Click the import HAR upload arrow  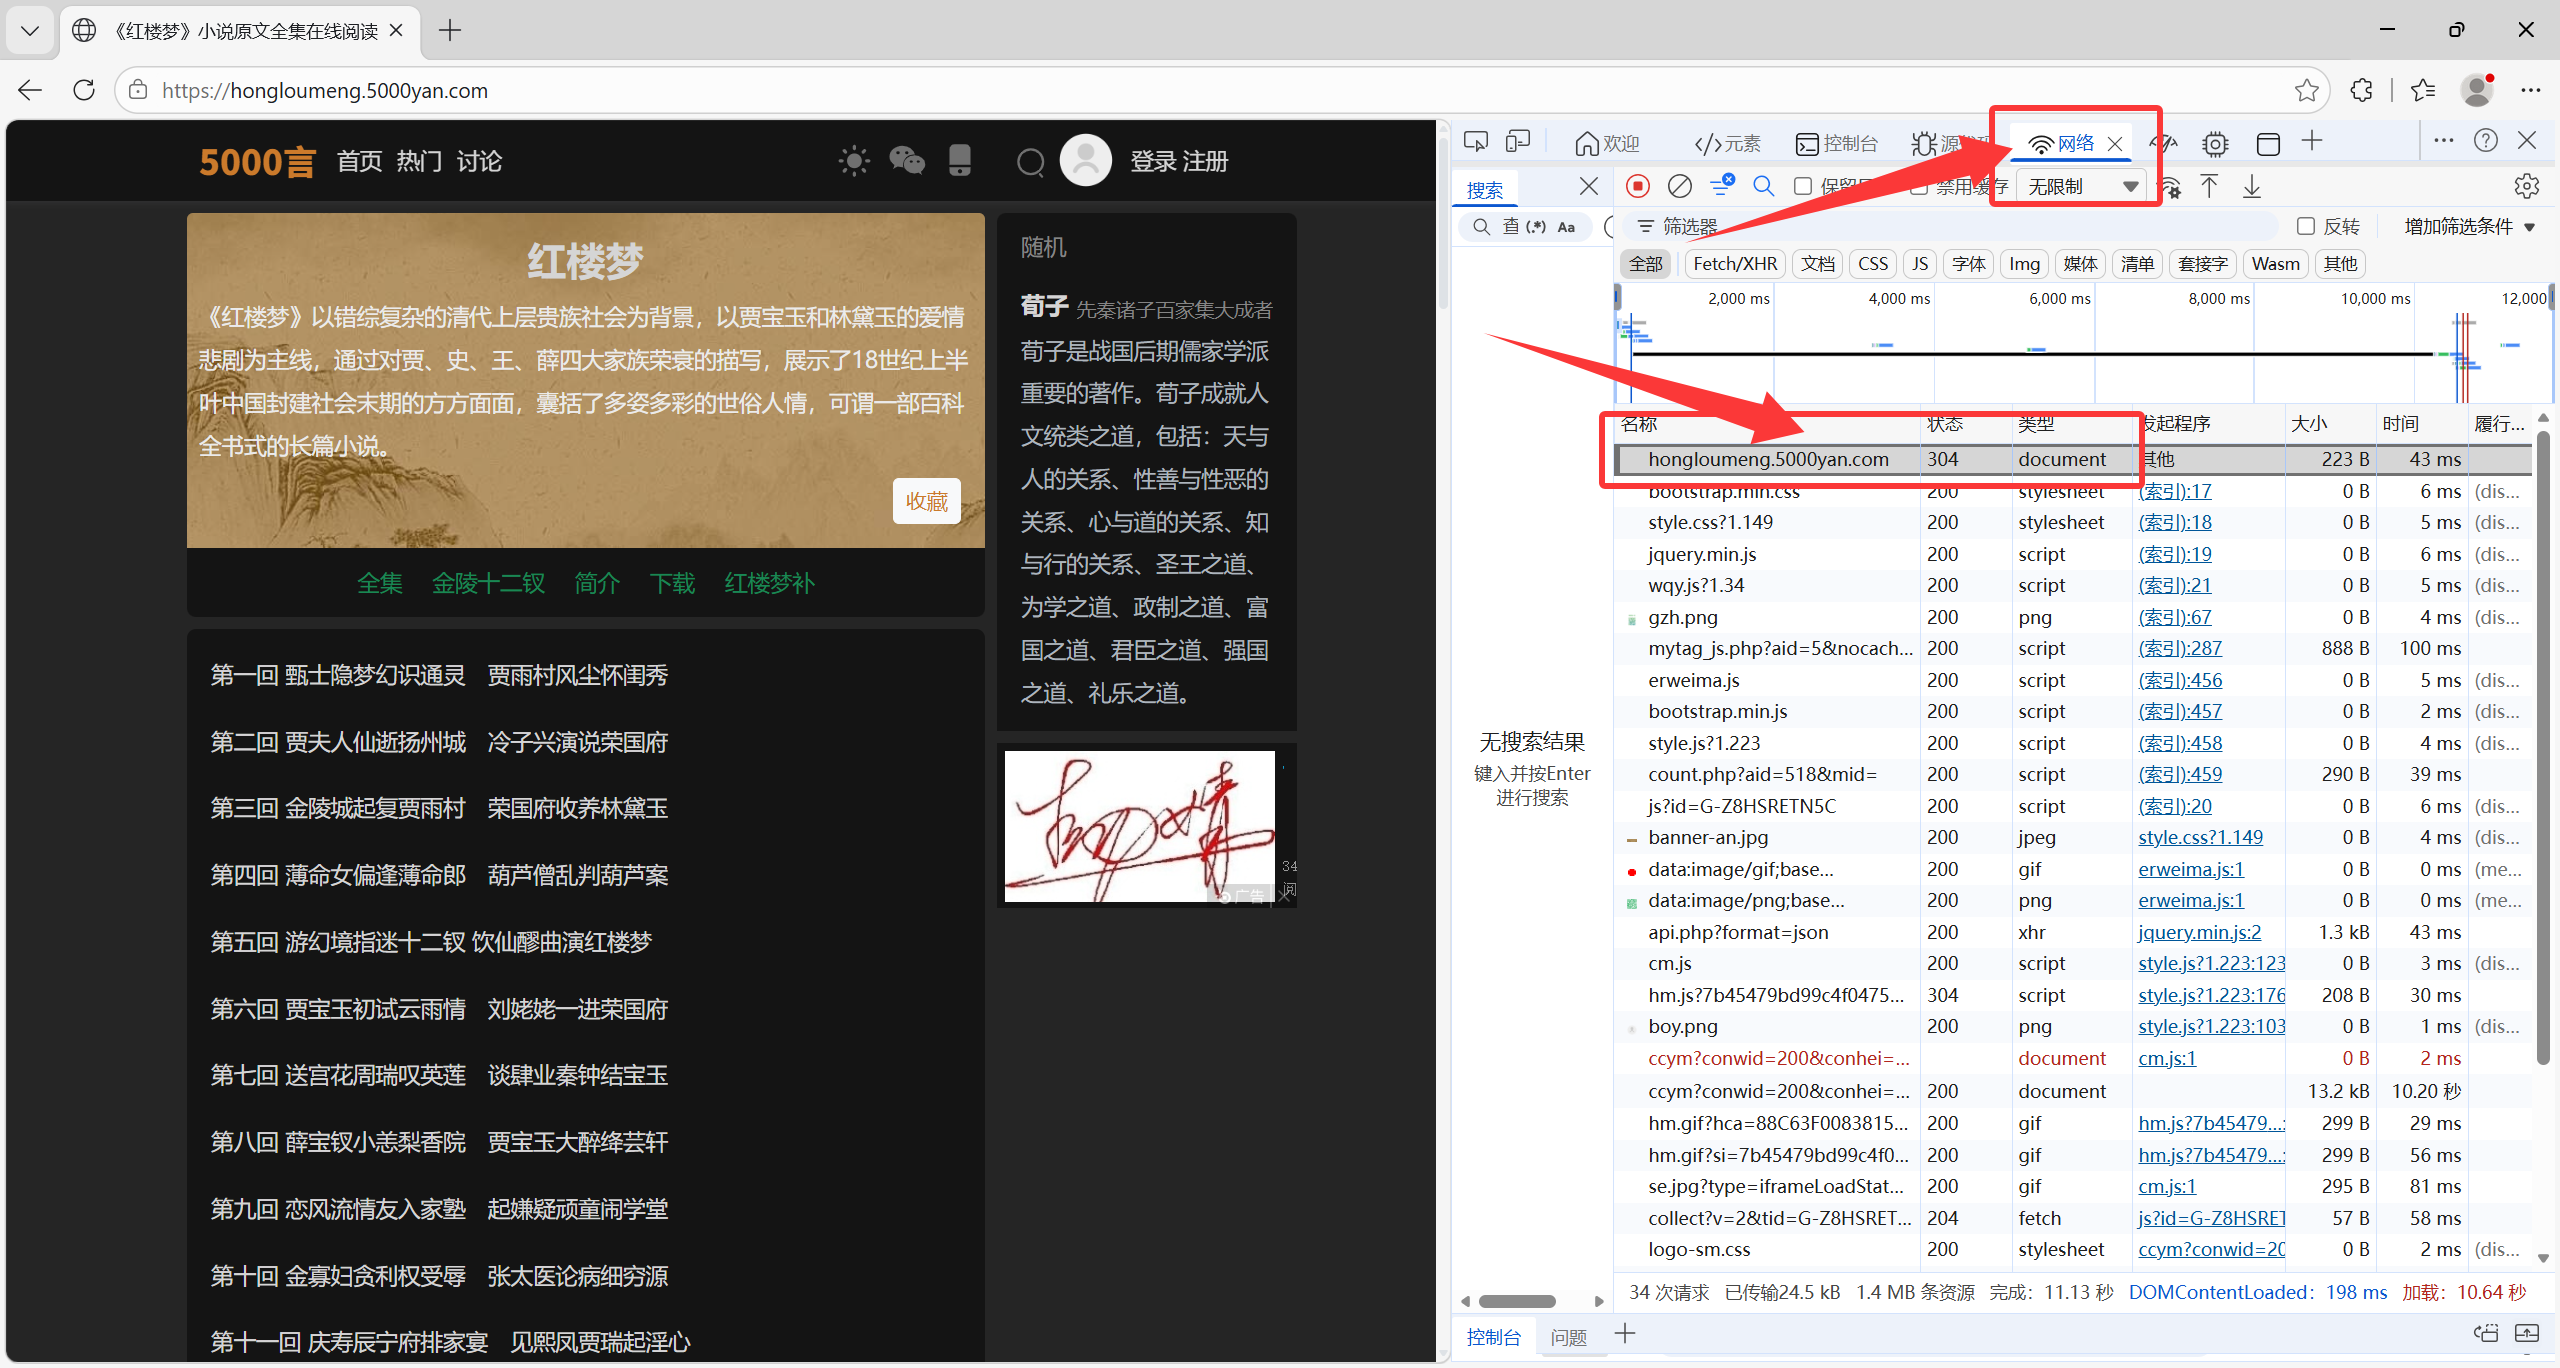pos(2209,186)
